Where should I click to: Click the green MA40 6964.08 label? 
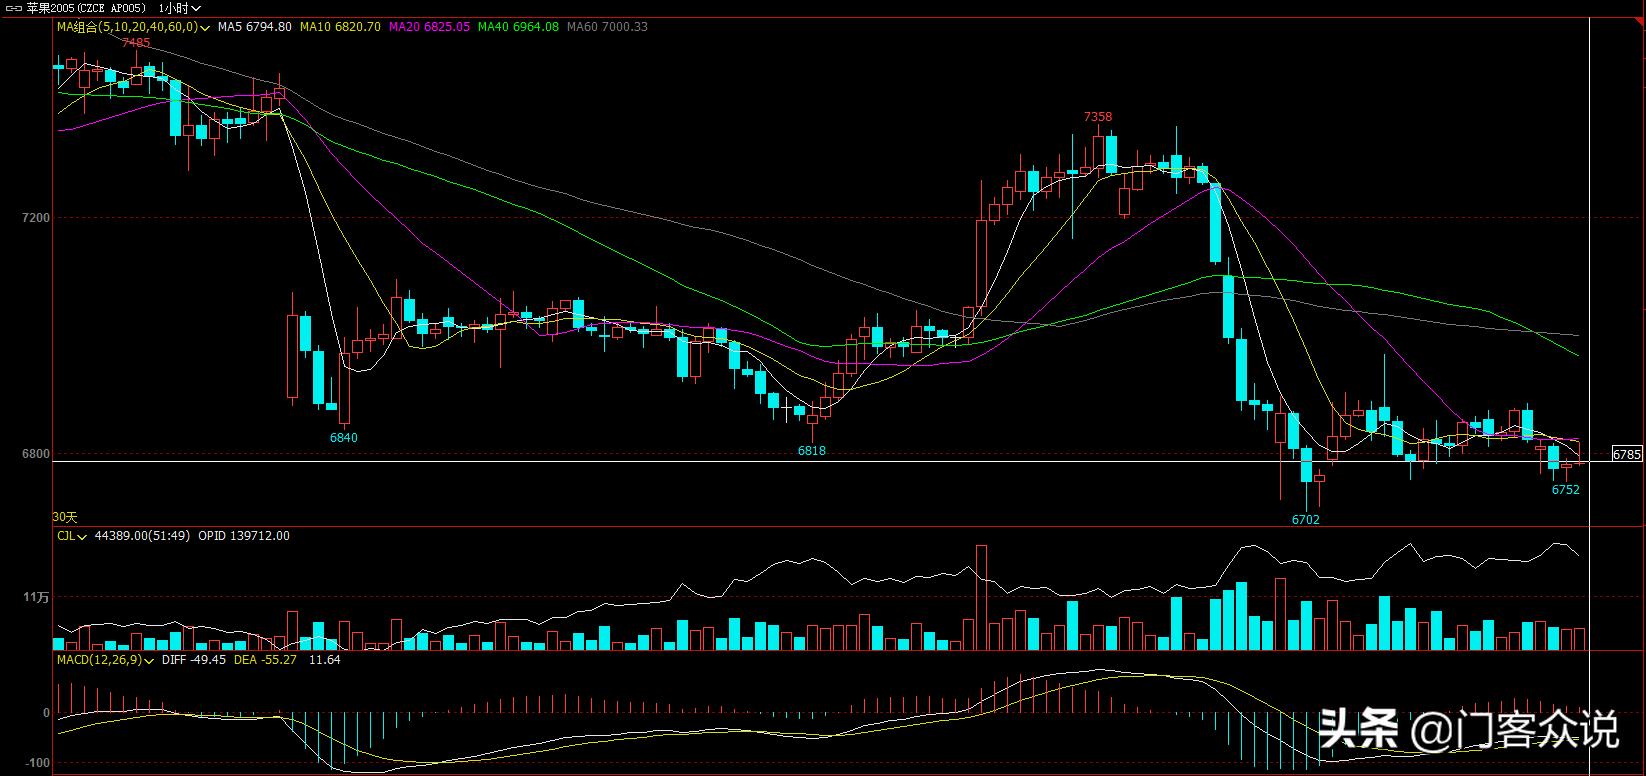coord(518,27)
